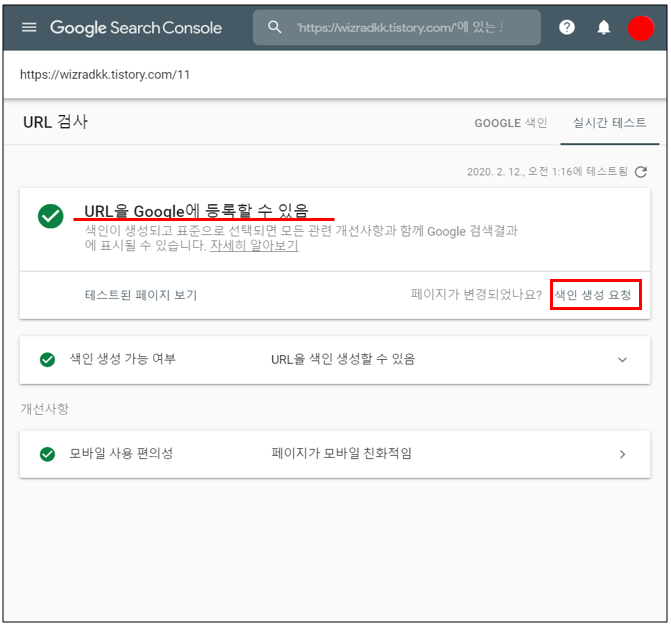Focus the URL inspection search field
671x628 pixels.
pos(397,28)
